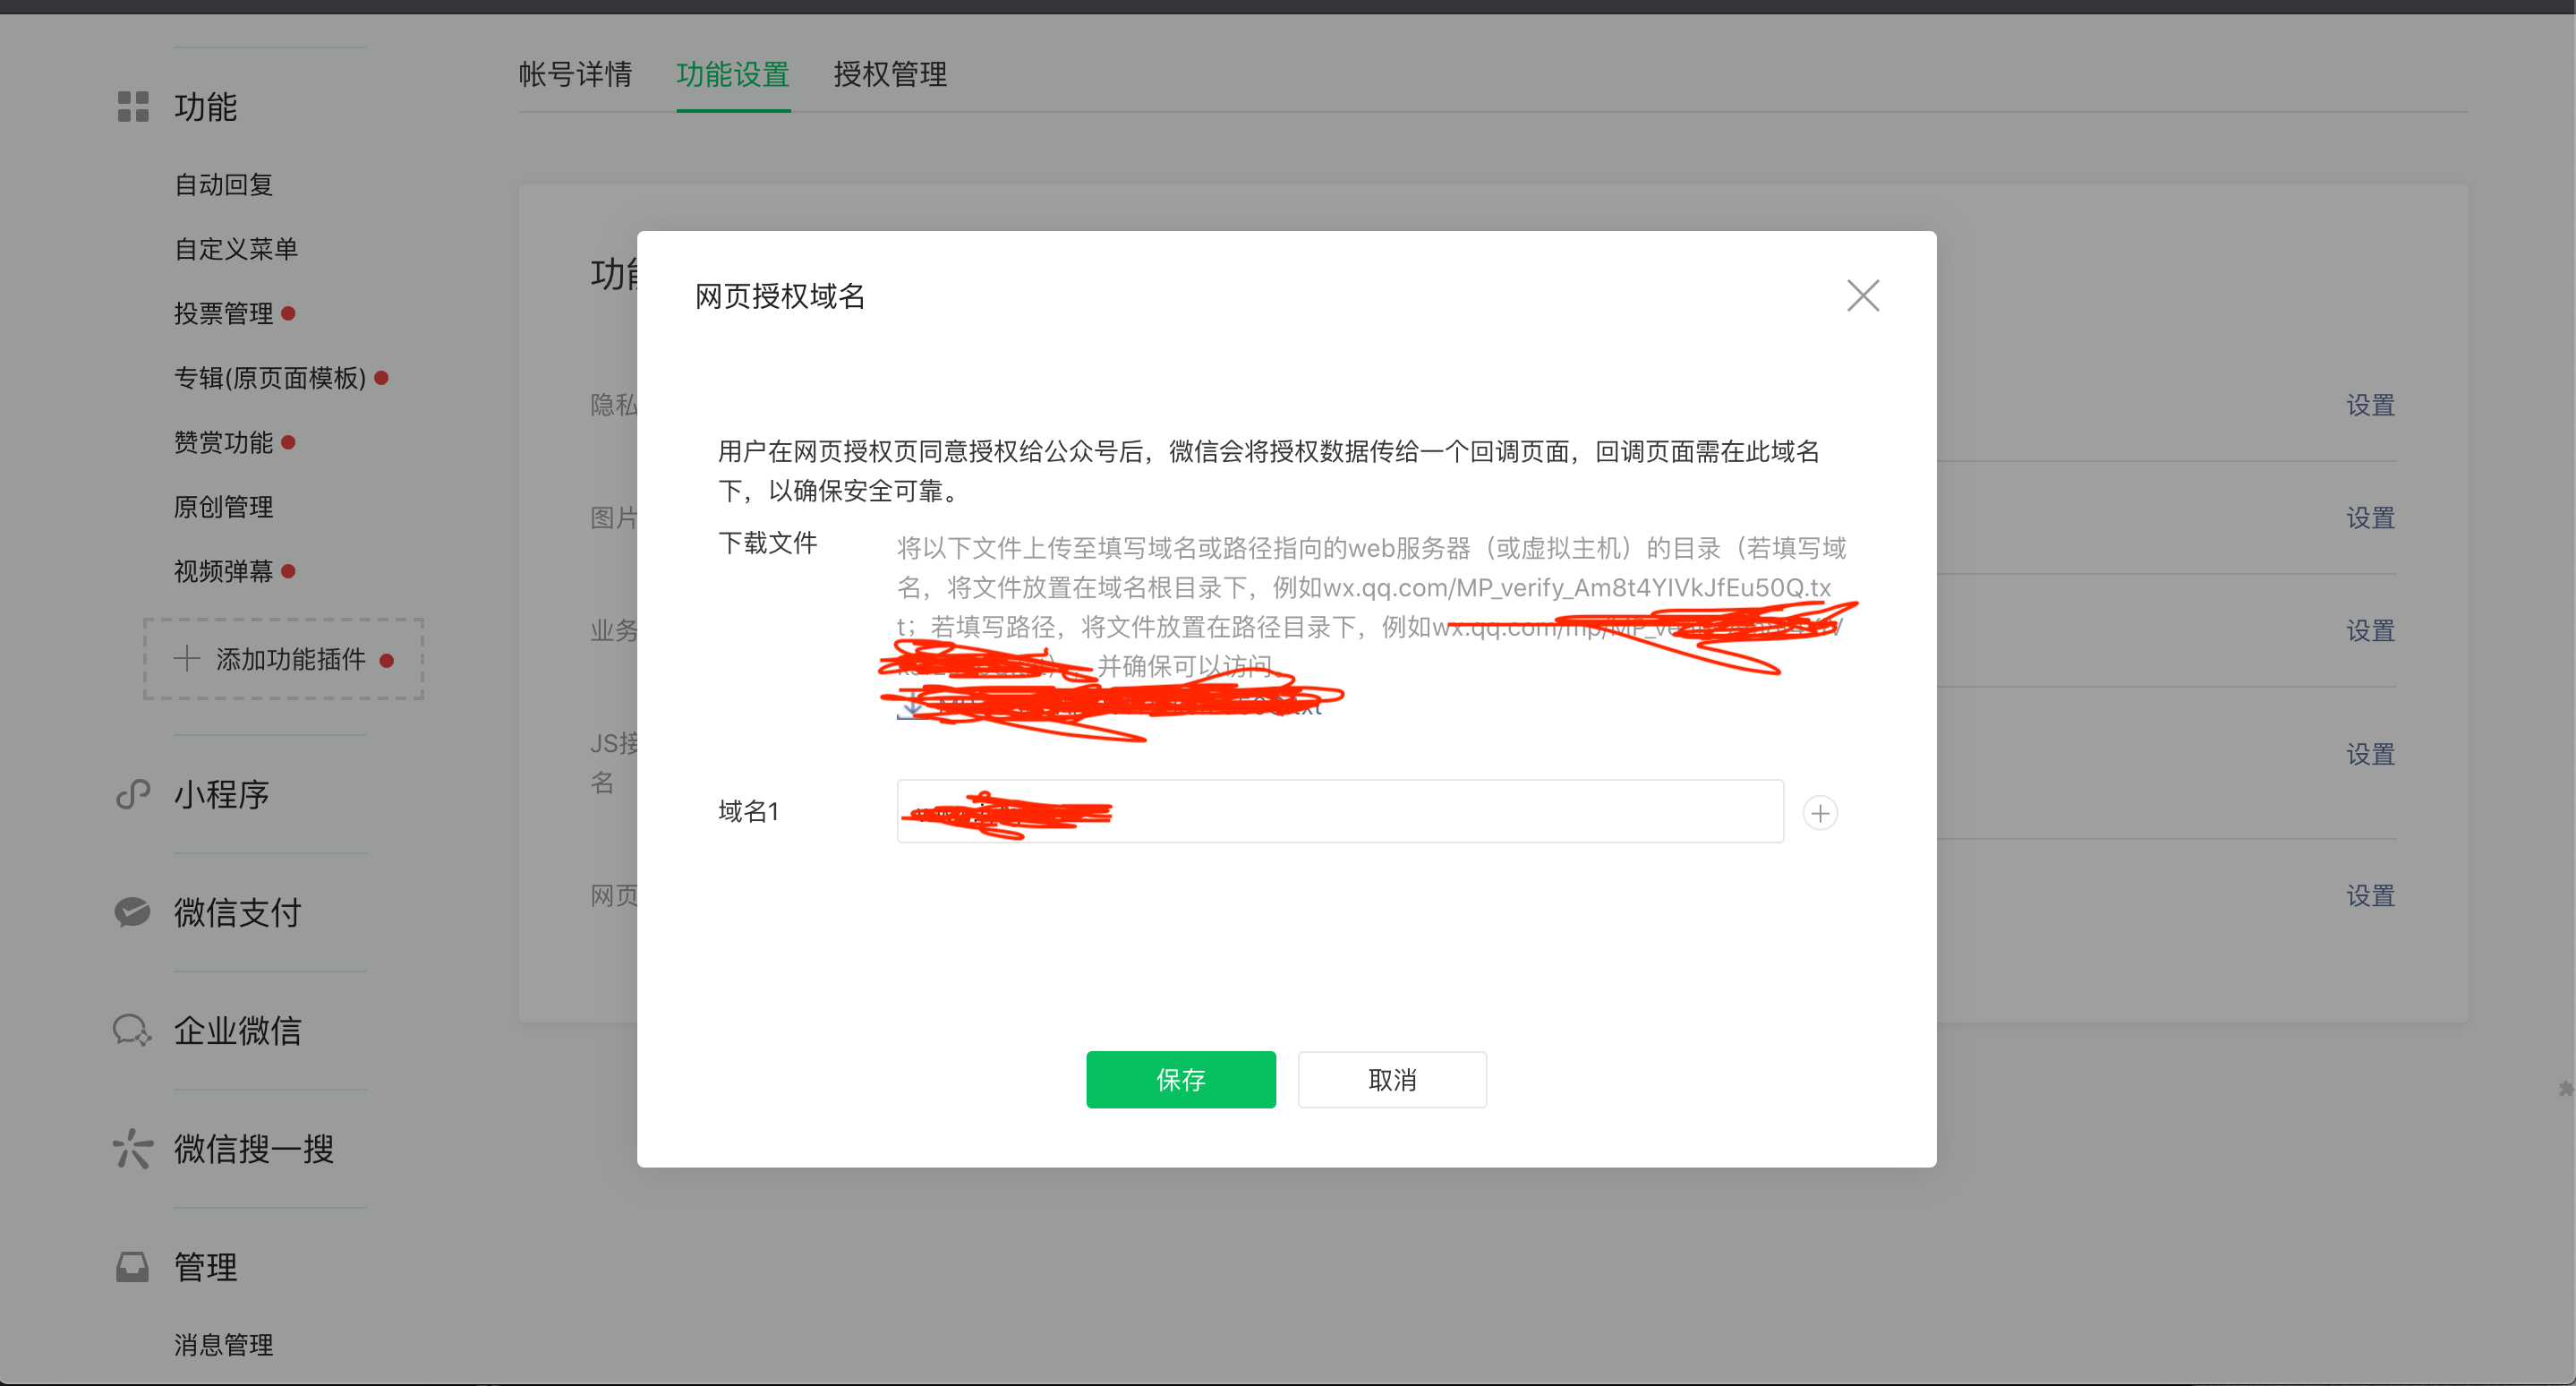This screenshot has width=2576, height=1386.
Task: Click the topmost 设置 link on right
Action: [2370, 405]
